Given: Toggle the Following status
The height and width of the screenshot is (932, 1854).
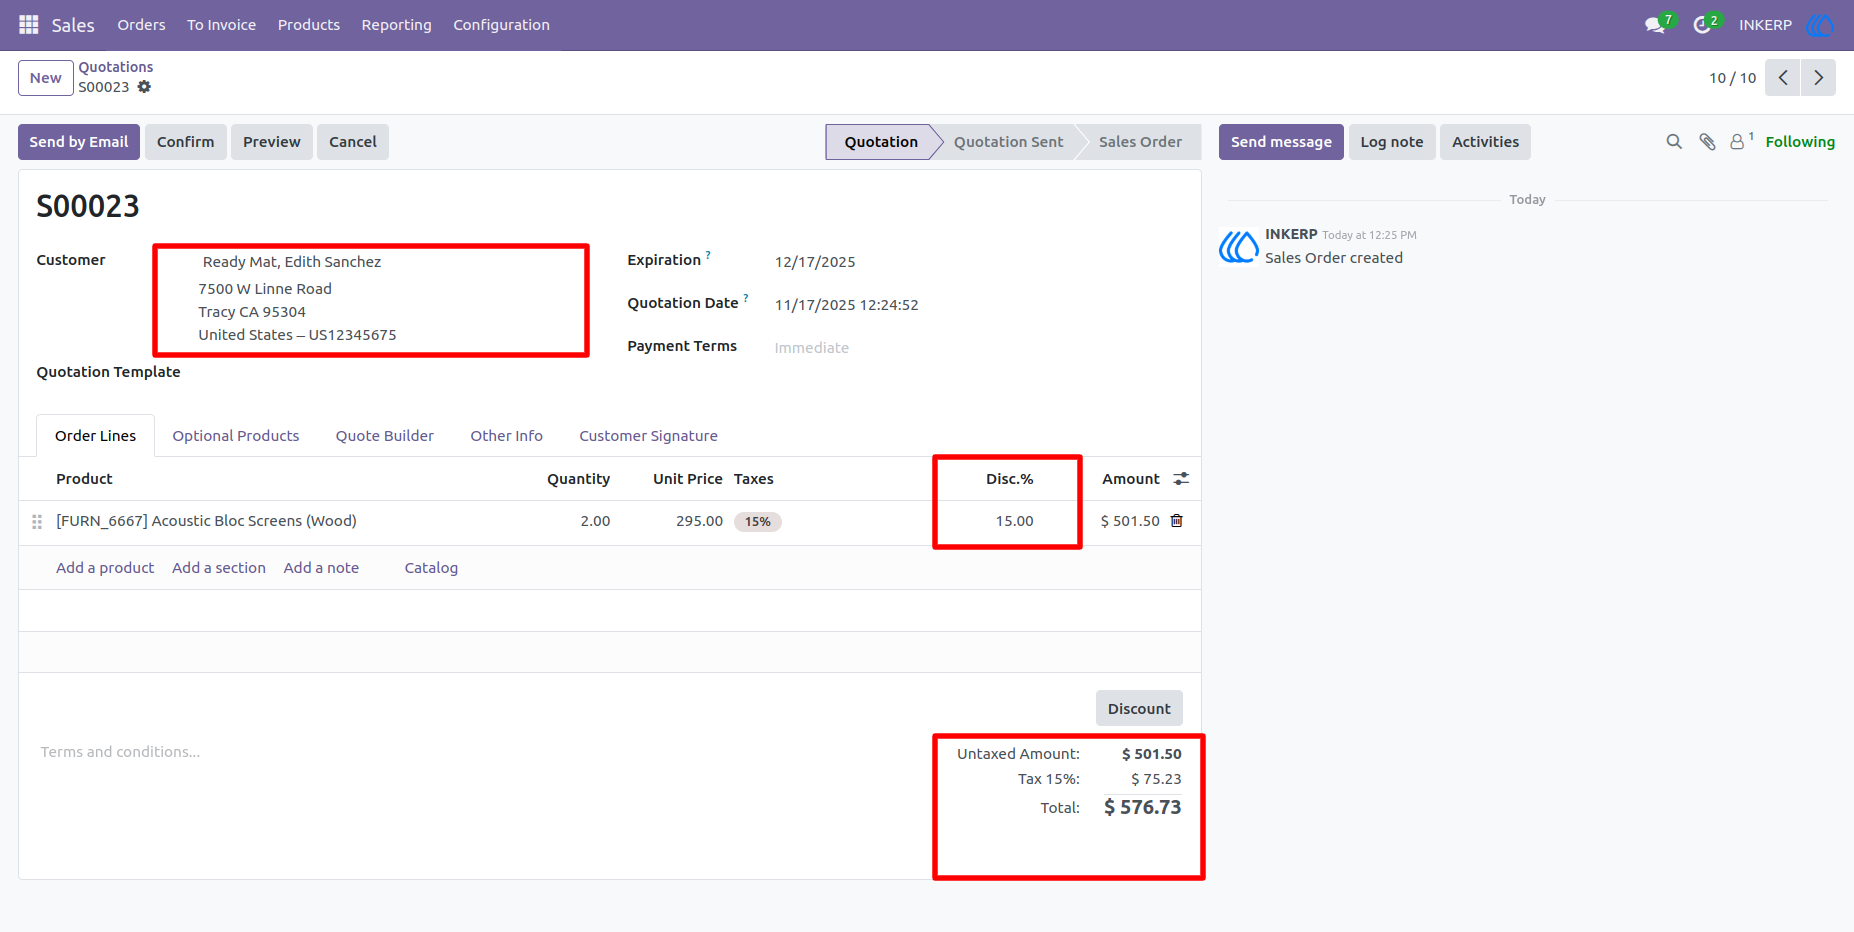Looking at the screenshot, I should coord(1799,142).
